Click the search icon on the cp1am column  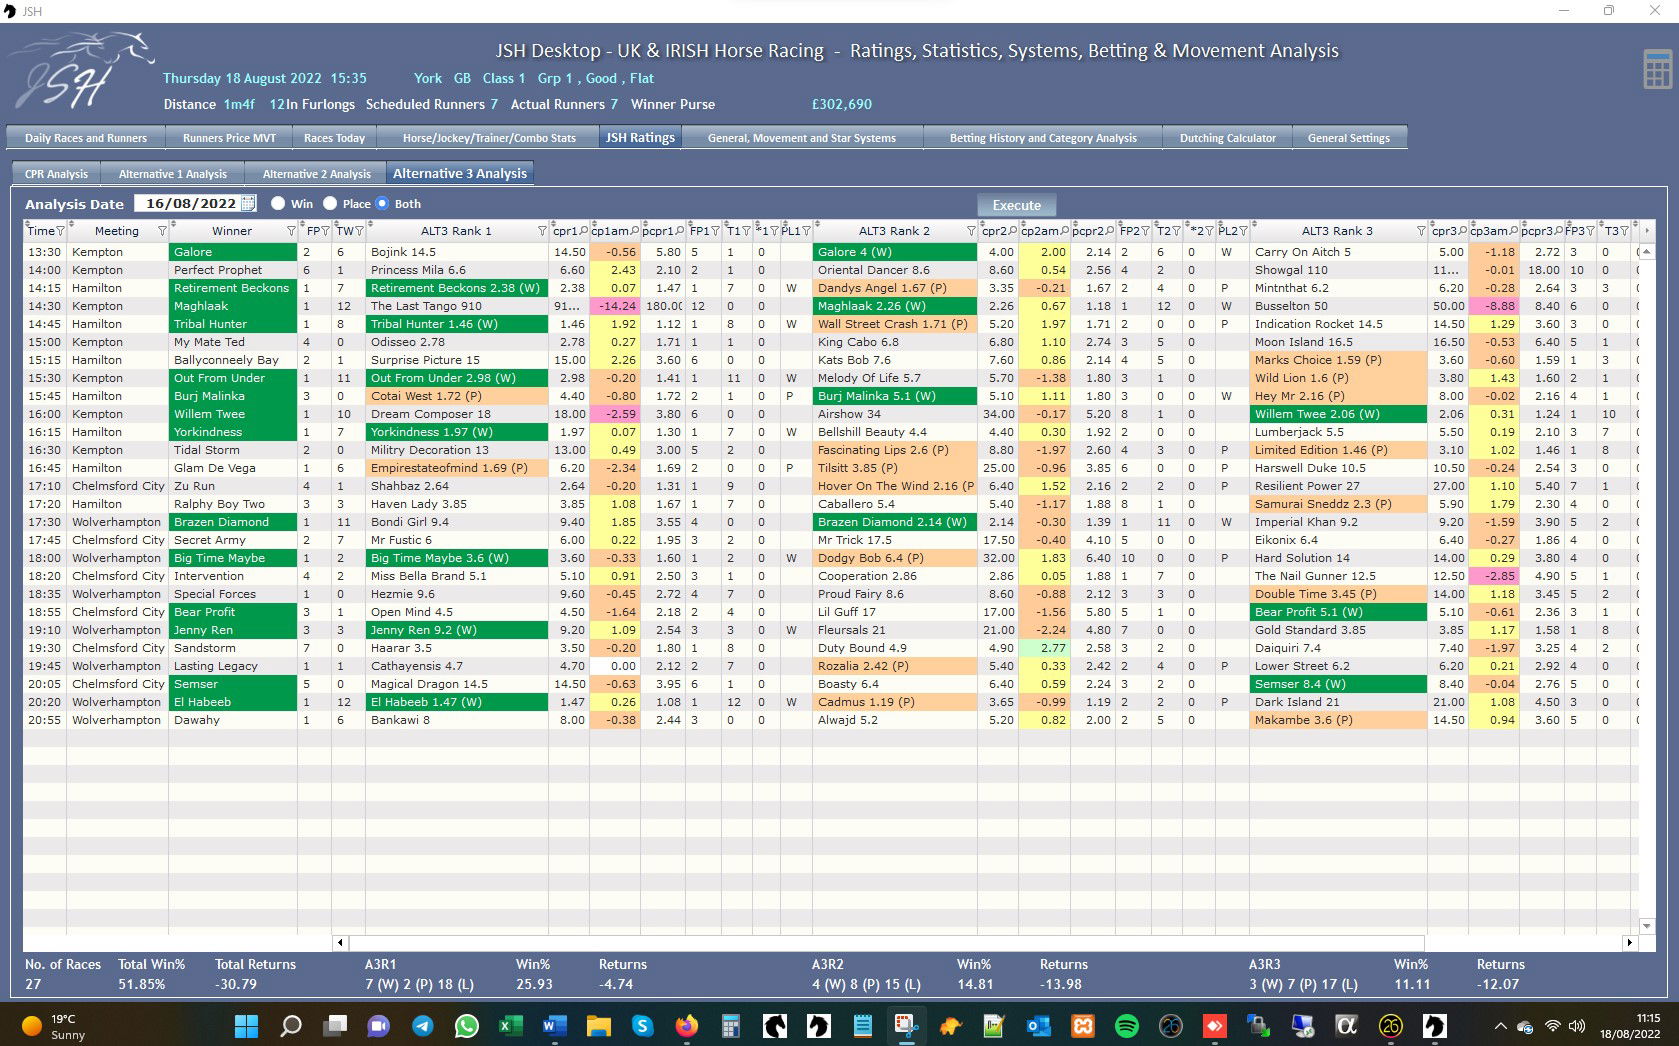coord(634,231)
